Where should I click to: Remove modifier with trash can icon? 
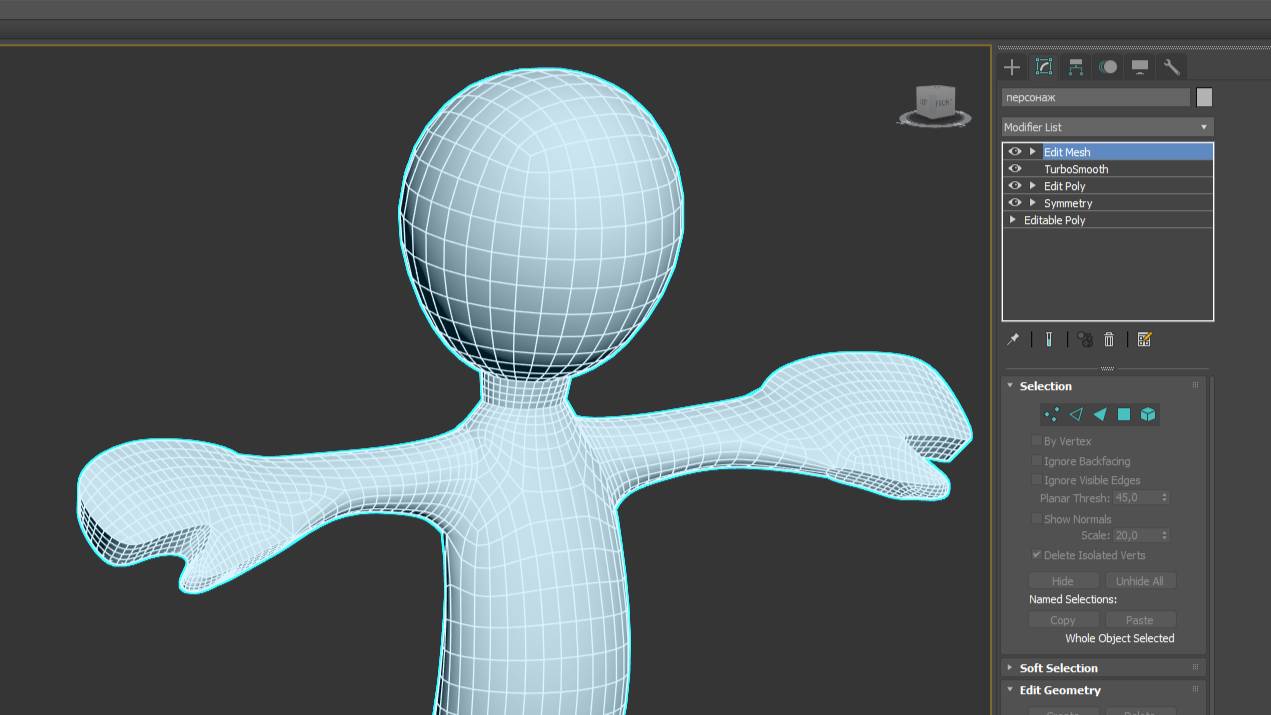tap(1109, 339)
